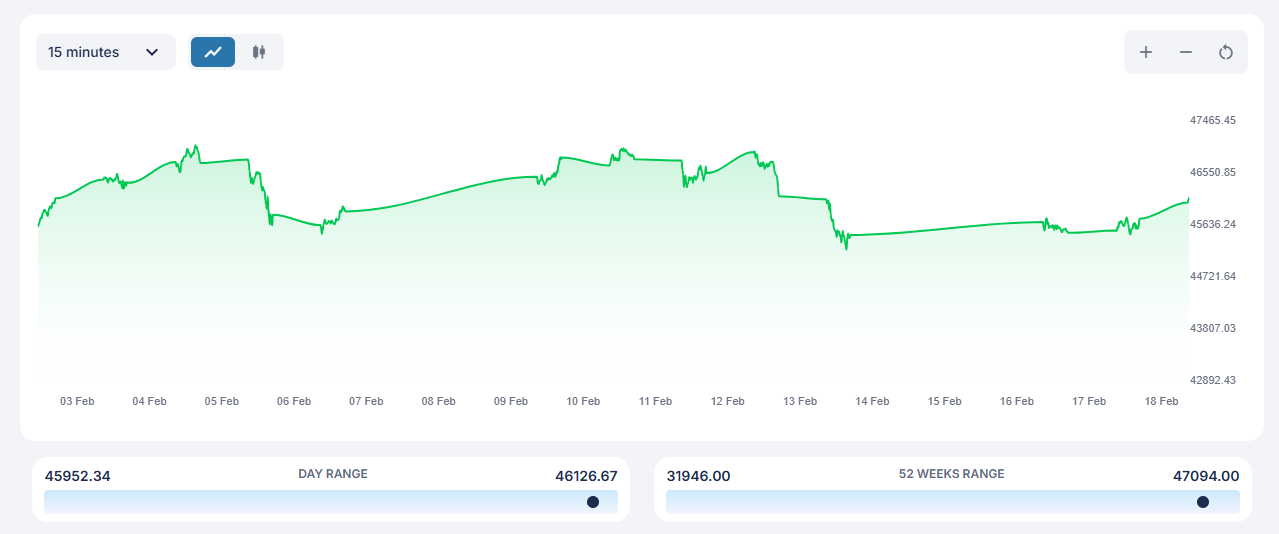Screen dimensions: 1279x534
Task: Switch to line chart view
Action: (213, 52)
